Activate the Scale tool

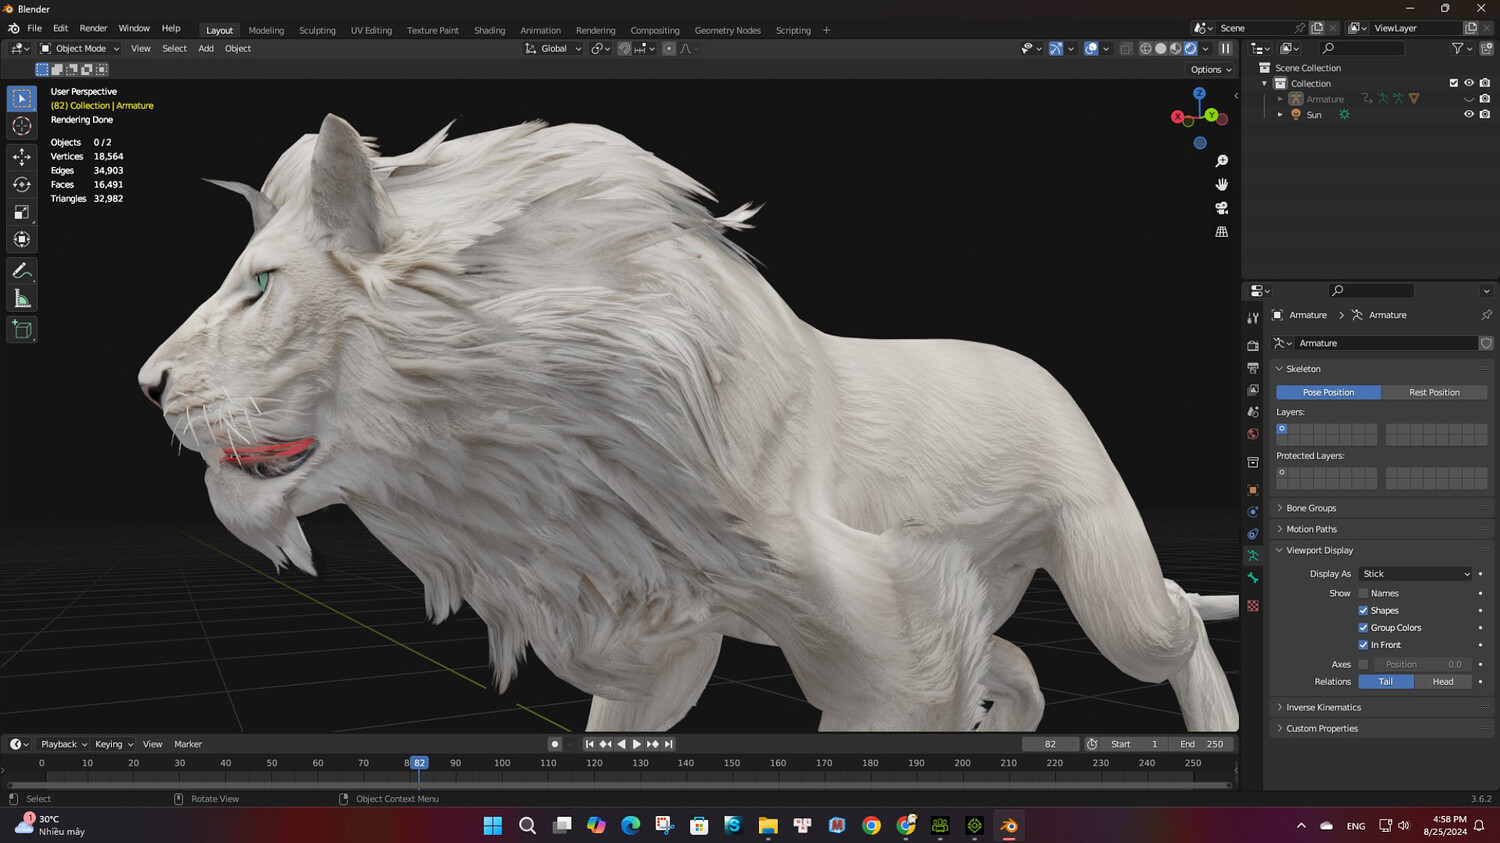pyautogui.click(x=22, y=212)
